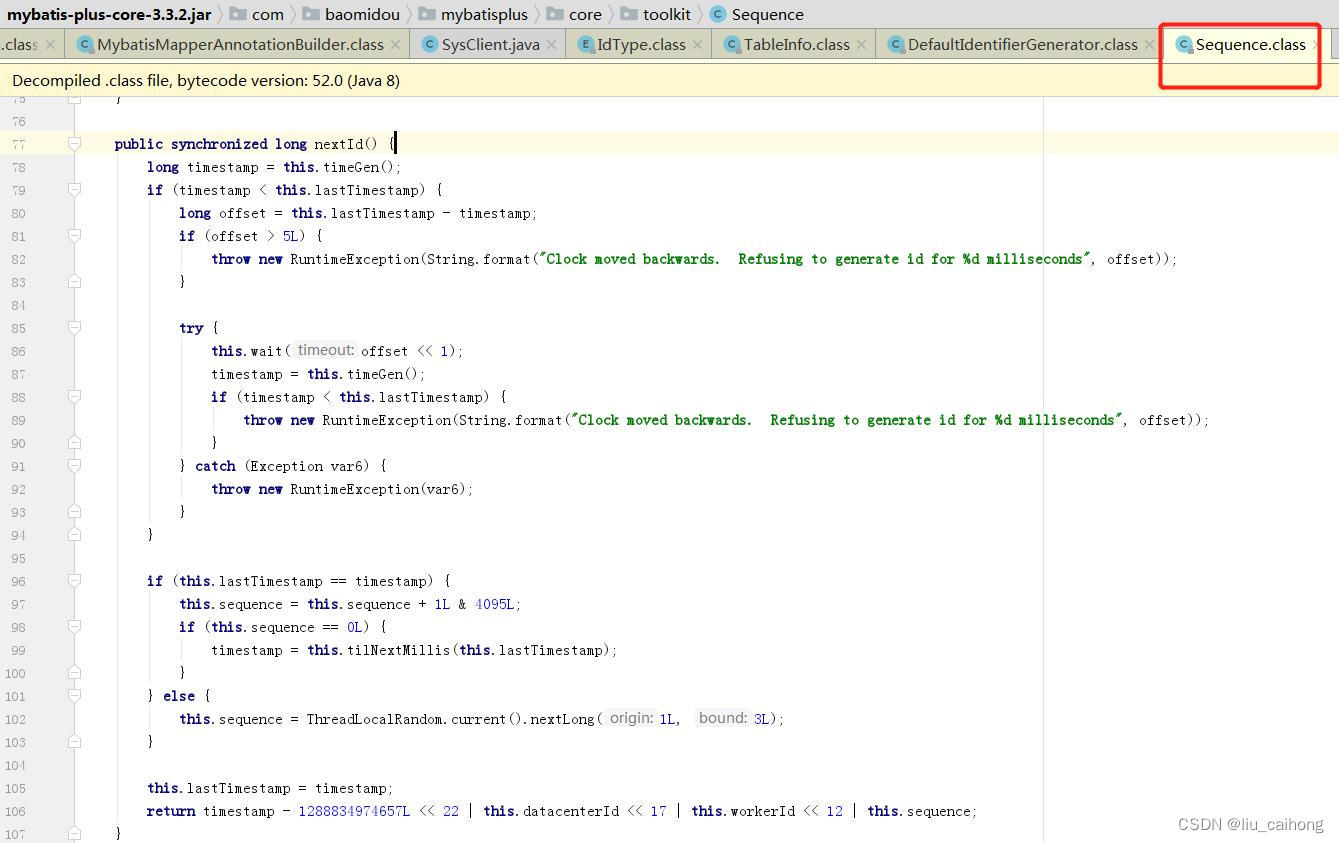This screenshot has width=1339, height=843.
Task: Close the MybatisMapperAnnotationBuilder.class tab
Action: [396, 45]
